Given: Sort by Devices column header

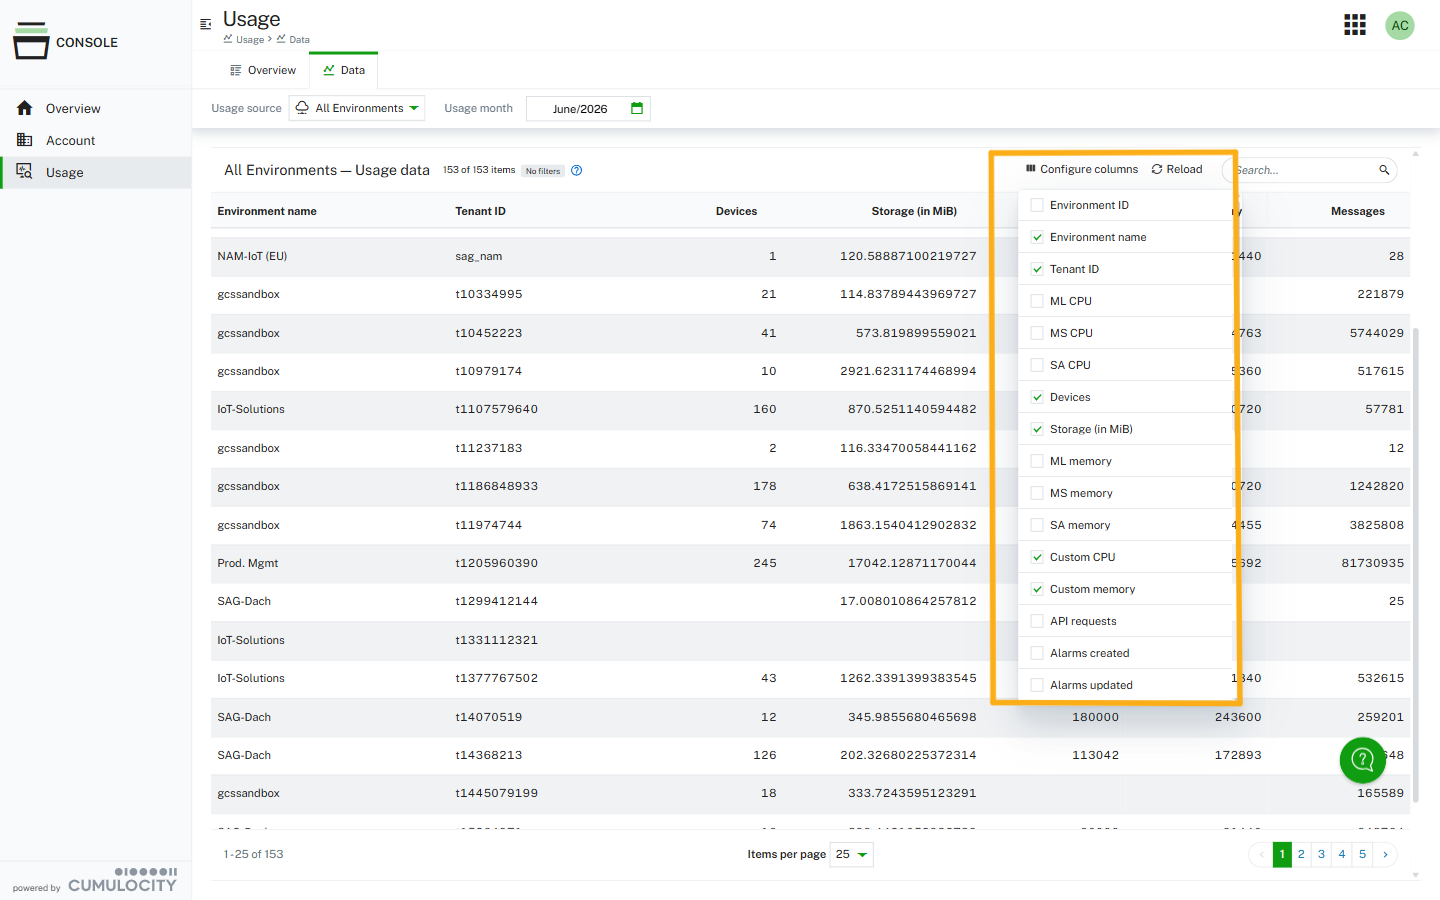Looking at the screenshot, I should (736, 211).
